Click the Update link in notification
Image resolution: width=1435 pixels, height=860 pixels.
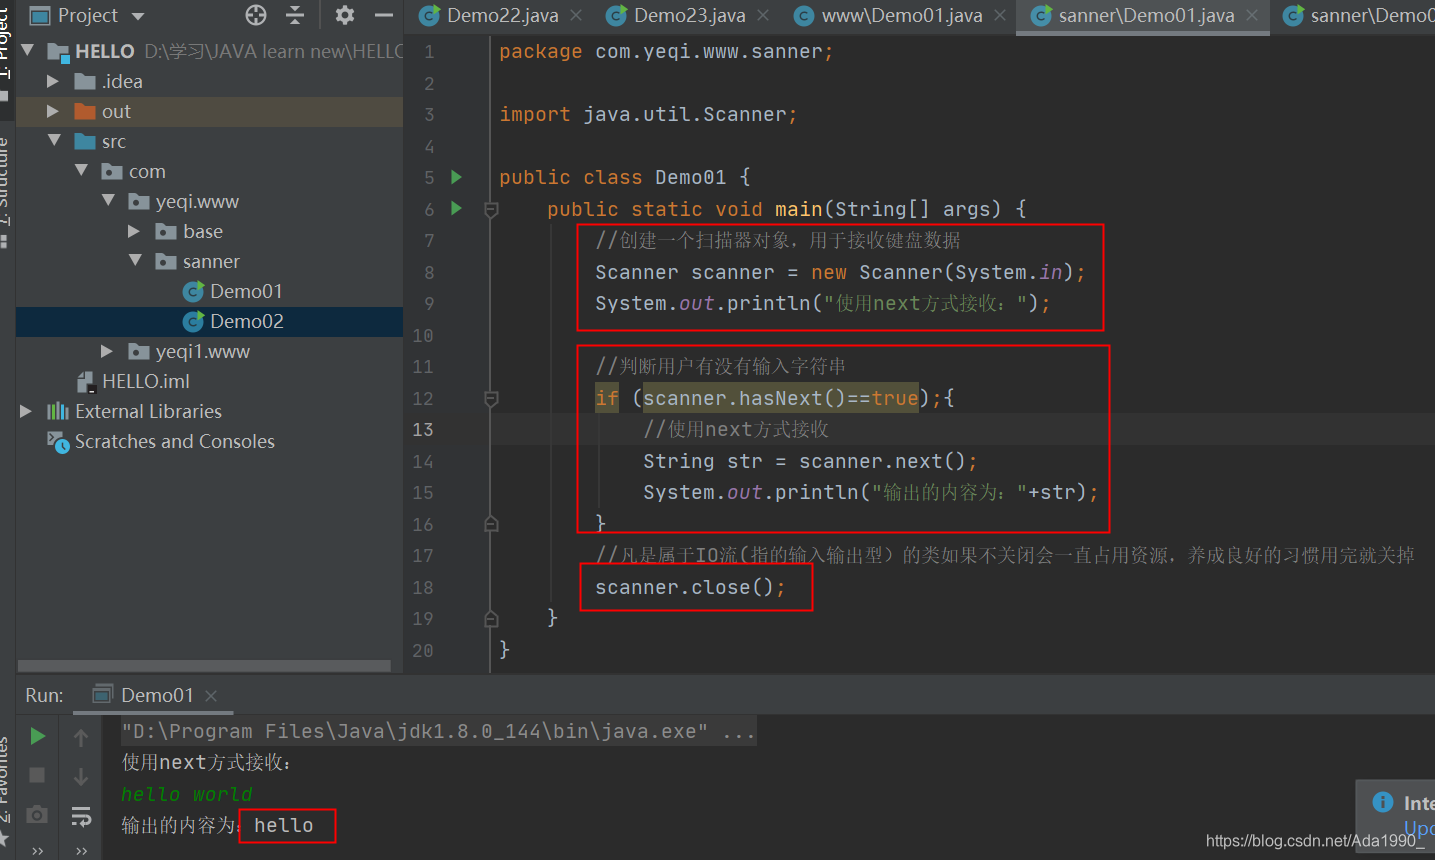coord(1418,828)
